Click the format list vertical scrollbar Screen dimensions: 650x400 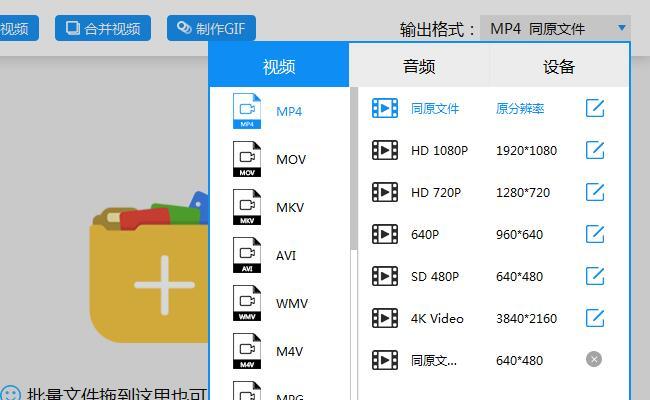[354, 168]
